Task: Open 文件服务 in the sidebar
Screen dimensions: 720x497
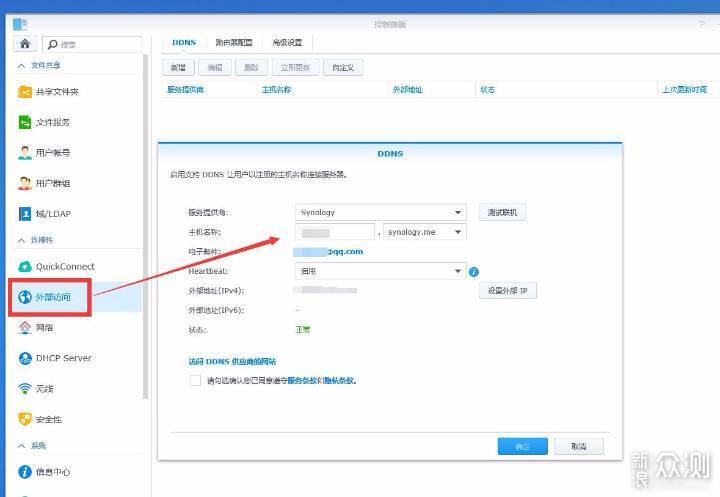Action: point(52,122)
